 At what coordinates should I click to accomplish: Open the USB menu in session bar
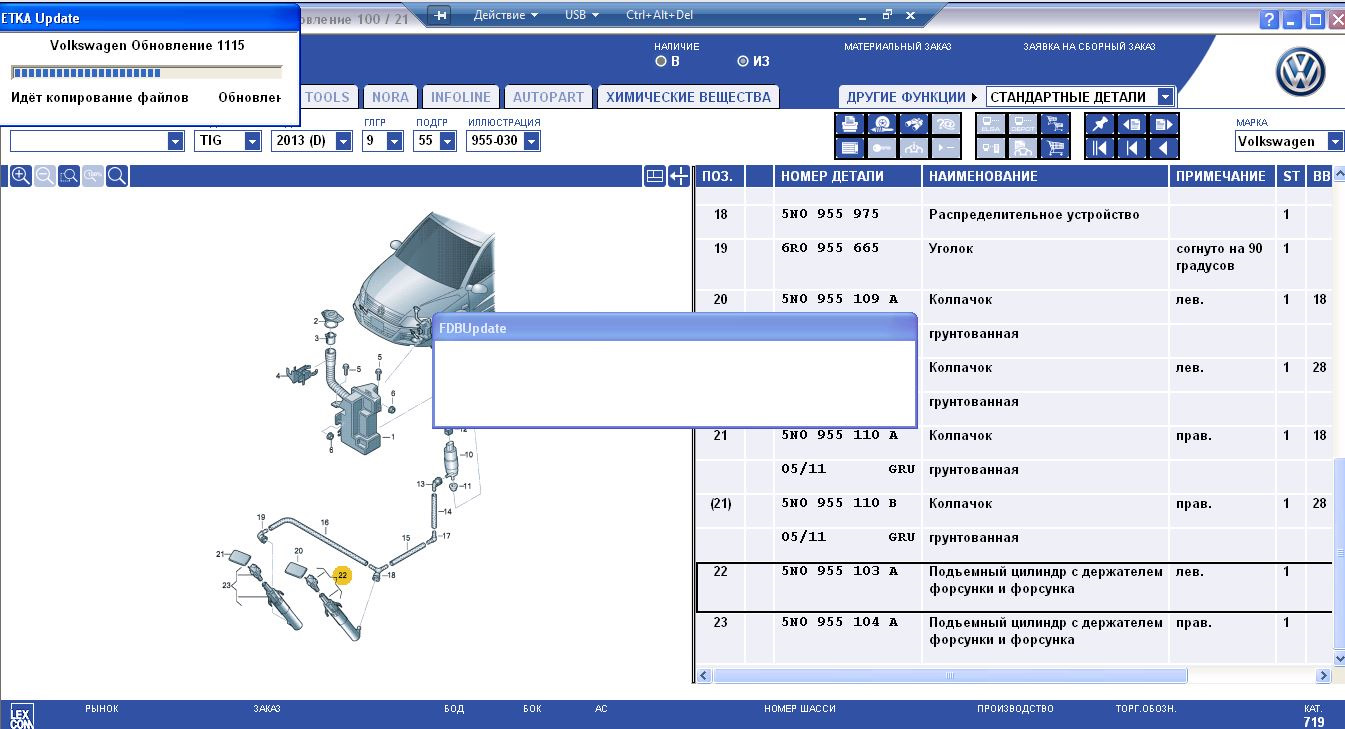(x=582, y=15)
